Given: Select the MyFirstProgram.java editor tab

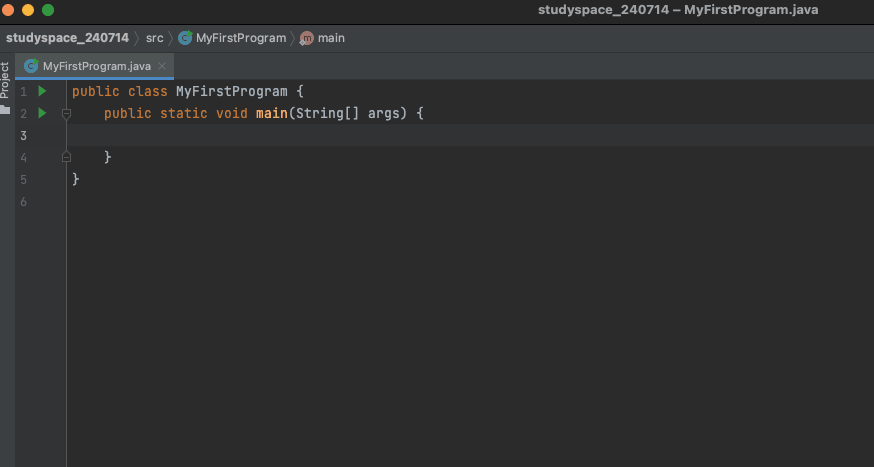Looking at the screenshot, I should point(96,66).
